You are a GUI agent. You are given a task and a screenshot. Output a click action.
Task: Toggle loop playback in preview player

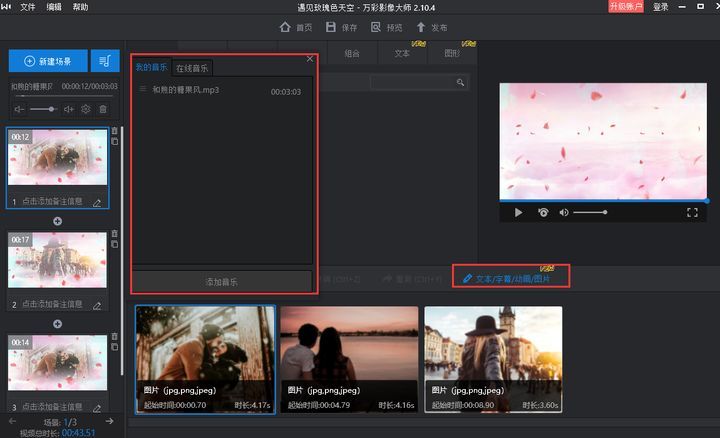pyautogui.click(x=543, y=212)
